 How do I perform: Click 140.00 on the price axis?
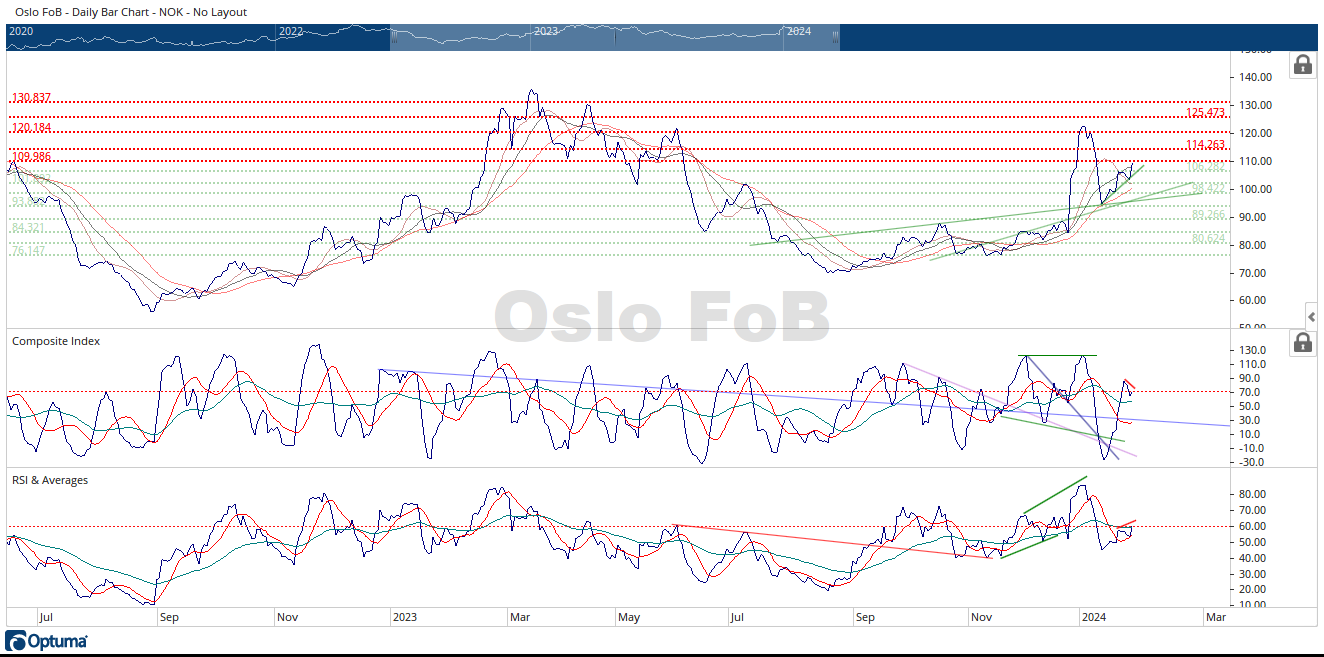(x=1256, y=77)
